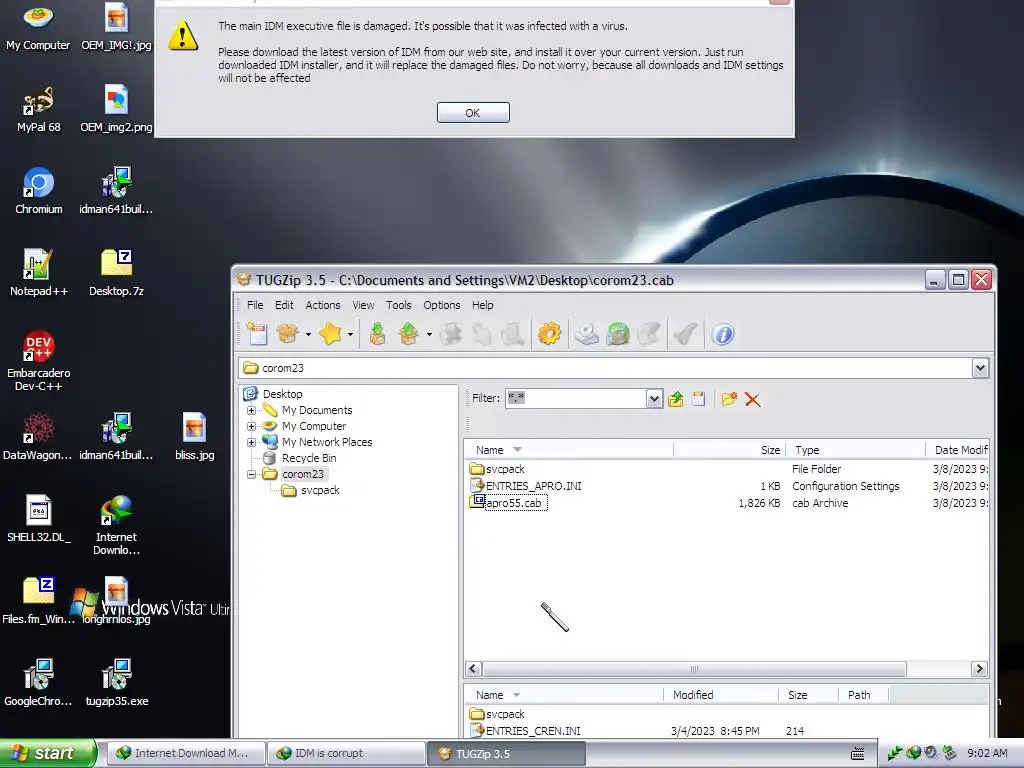Click the yellow star Favorites toolbar icon
The image size is (1024, 768).
click(330, 334)
